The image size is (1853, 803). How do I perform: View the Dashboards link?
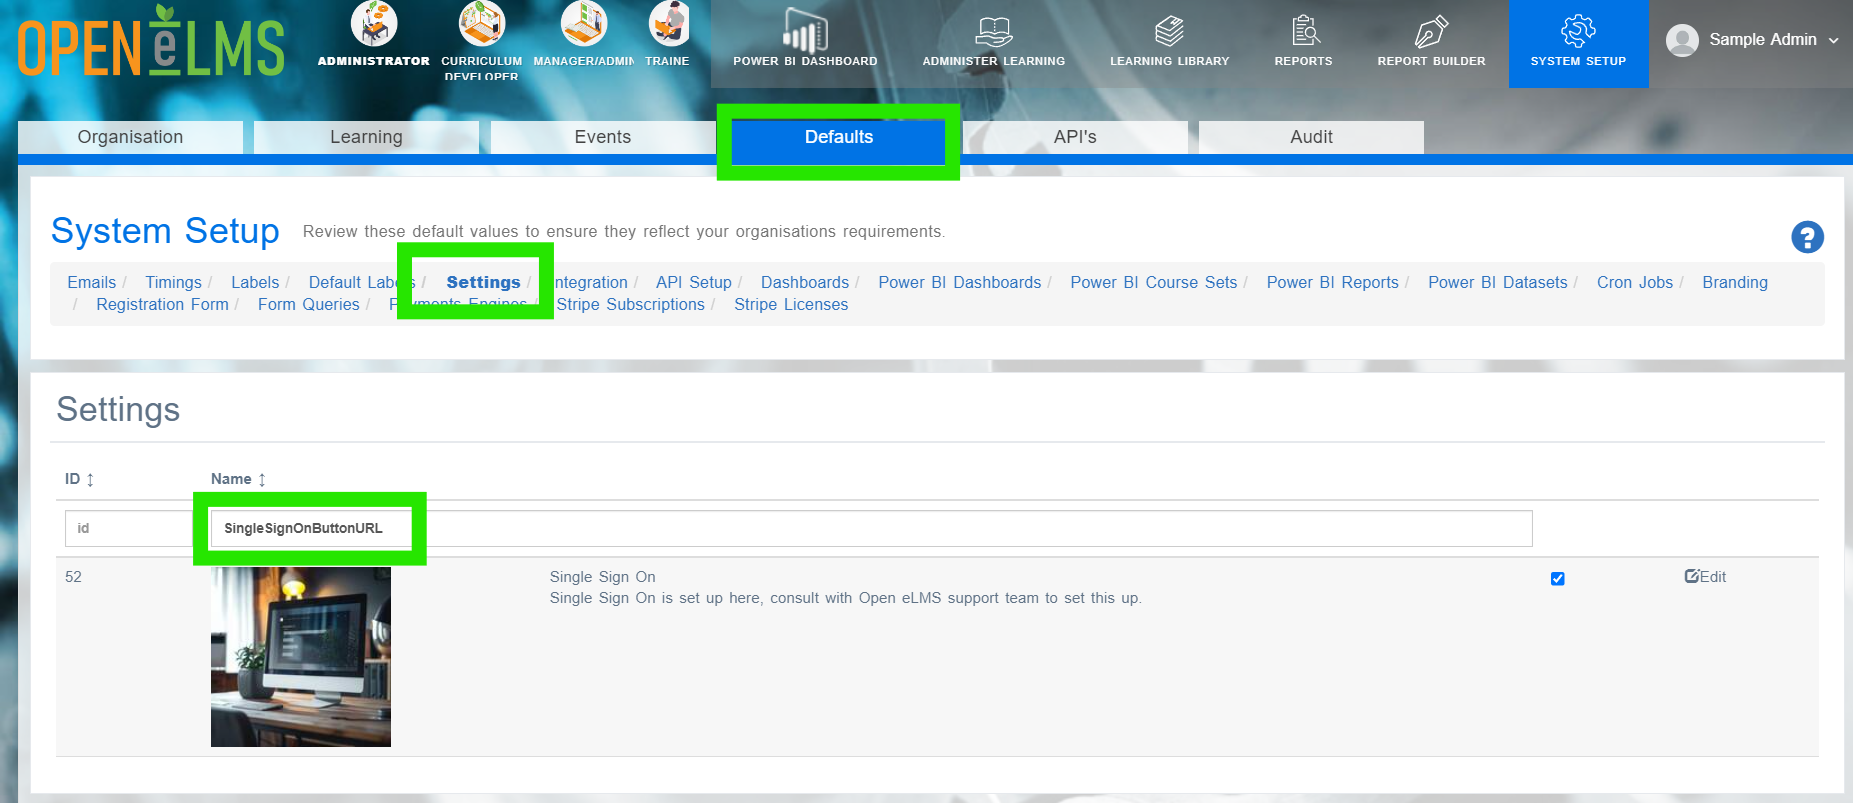pos(805,282)
